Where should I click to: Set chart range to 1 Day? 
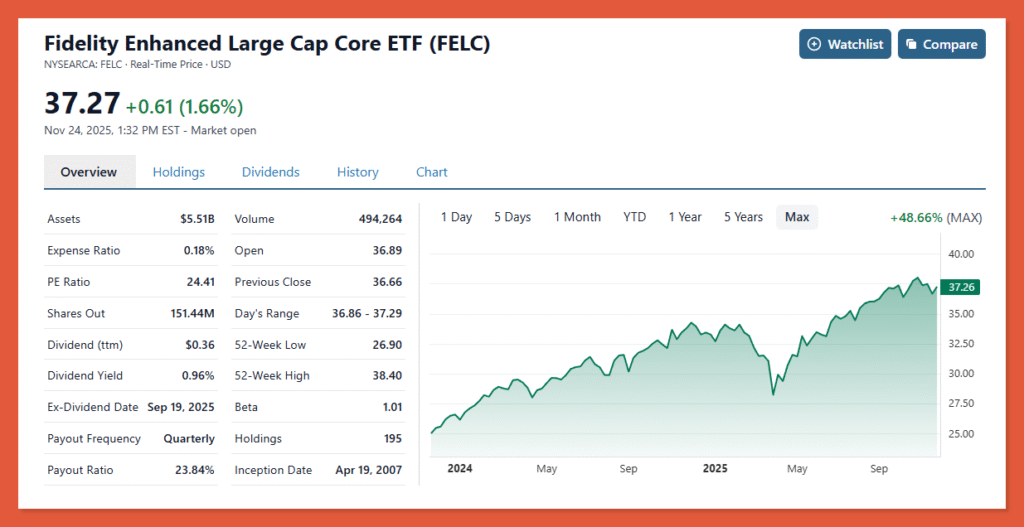tap(456, 217)
